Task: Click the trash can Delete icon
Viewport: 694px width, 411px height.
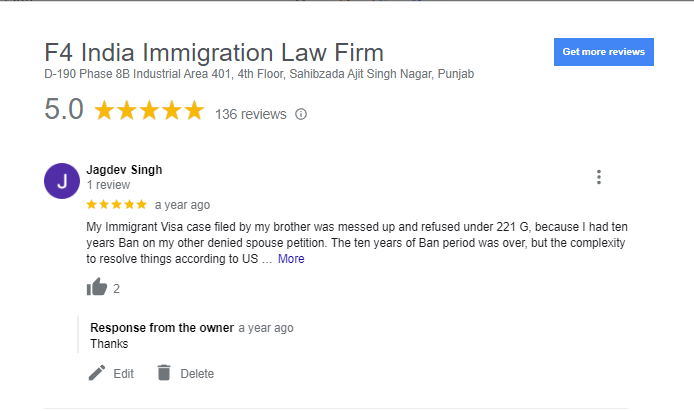Action: coord(164,373)
